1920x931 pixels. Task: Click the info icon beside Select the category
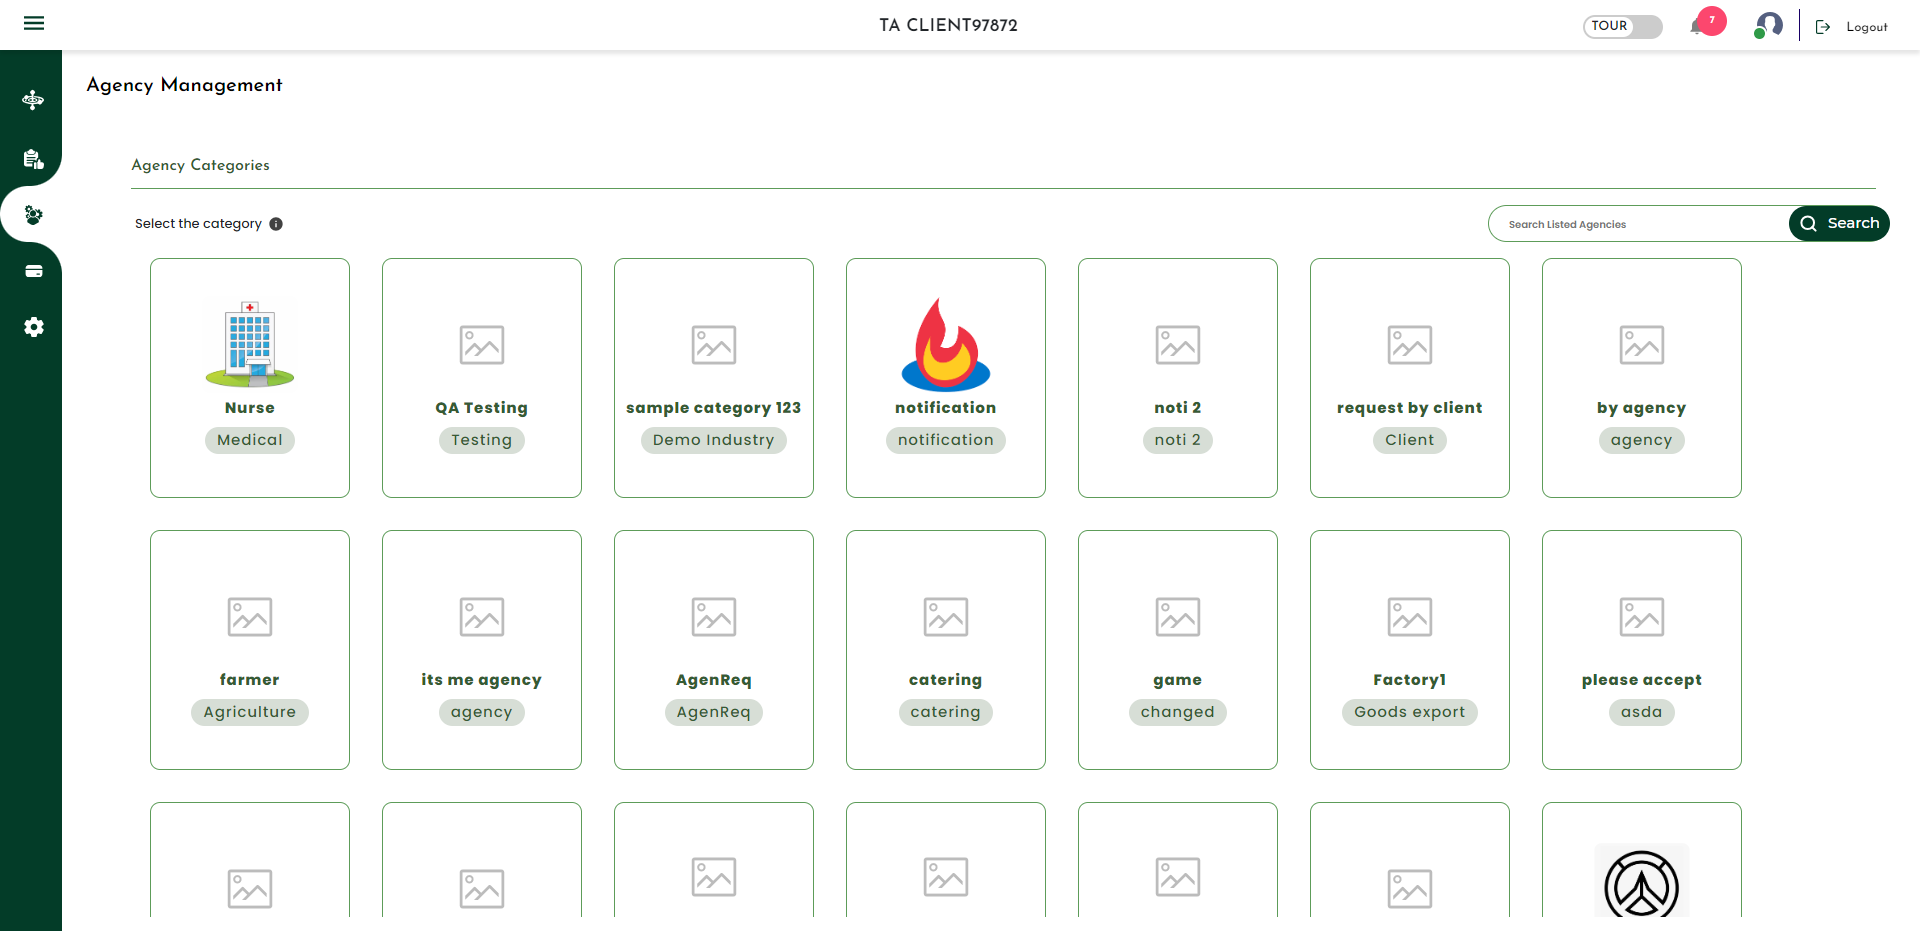276,224
